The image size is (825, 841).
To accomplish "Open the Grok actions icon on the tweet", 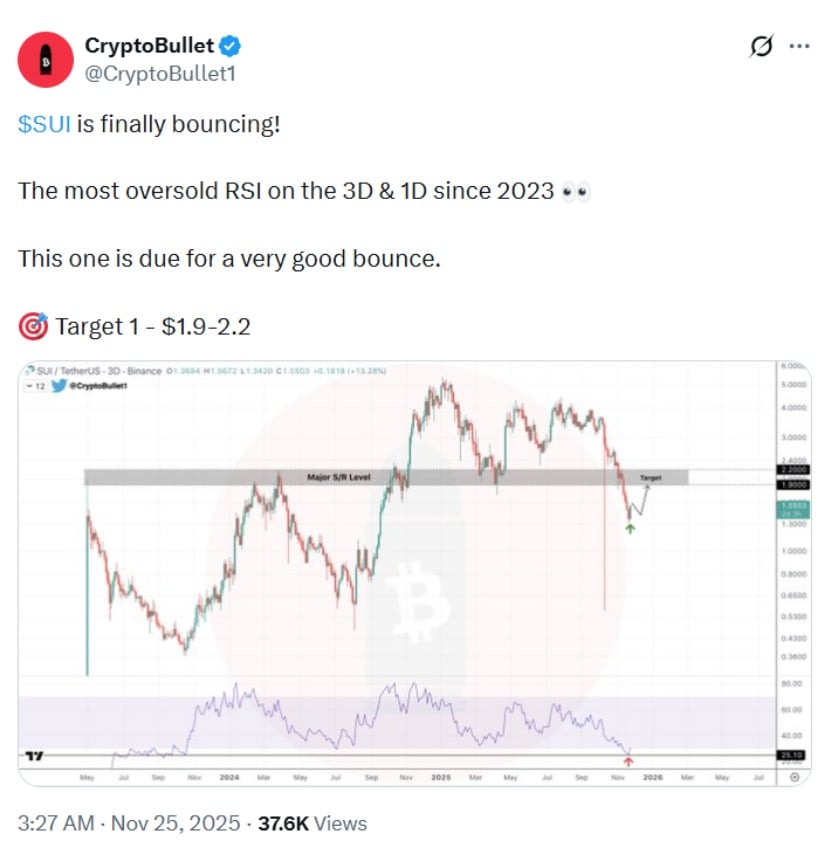I will point(761,44).
